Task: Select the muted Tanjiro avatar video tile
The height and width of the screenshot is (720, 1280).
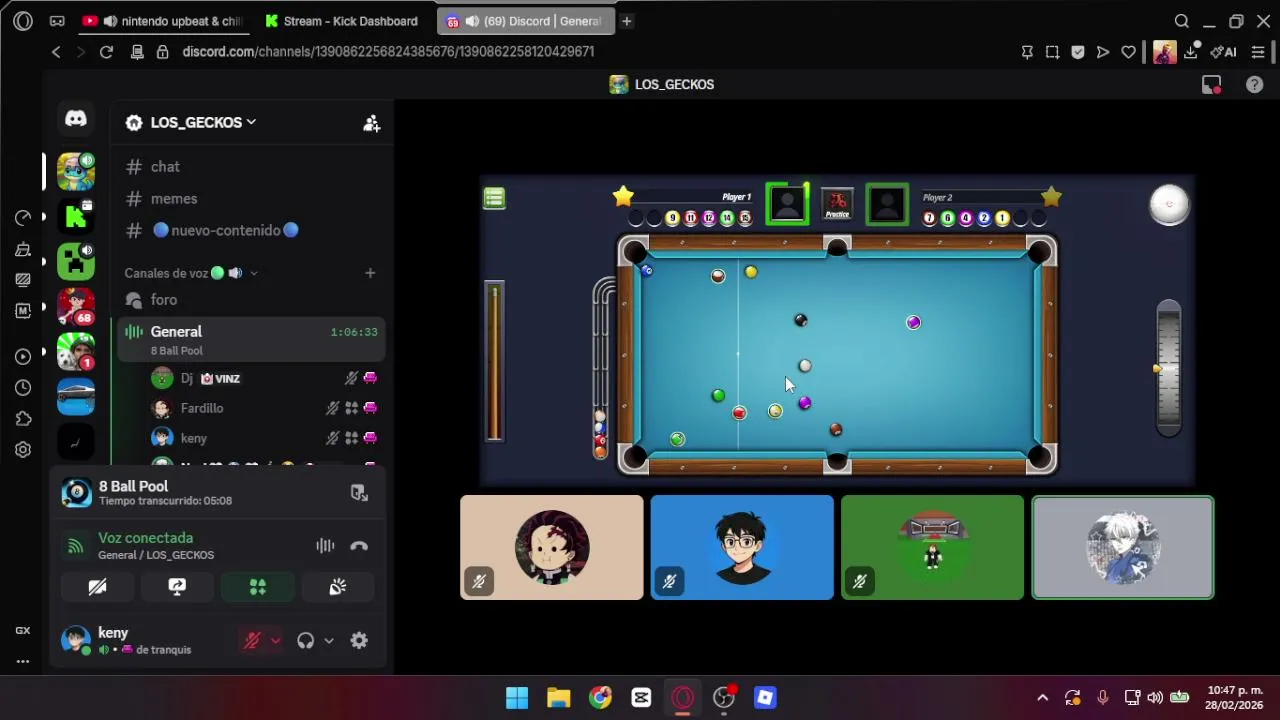Action: click(552, 548)
